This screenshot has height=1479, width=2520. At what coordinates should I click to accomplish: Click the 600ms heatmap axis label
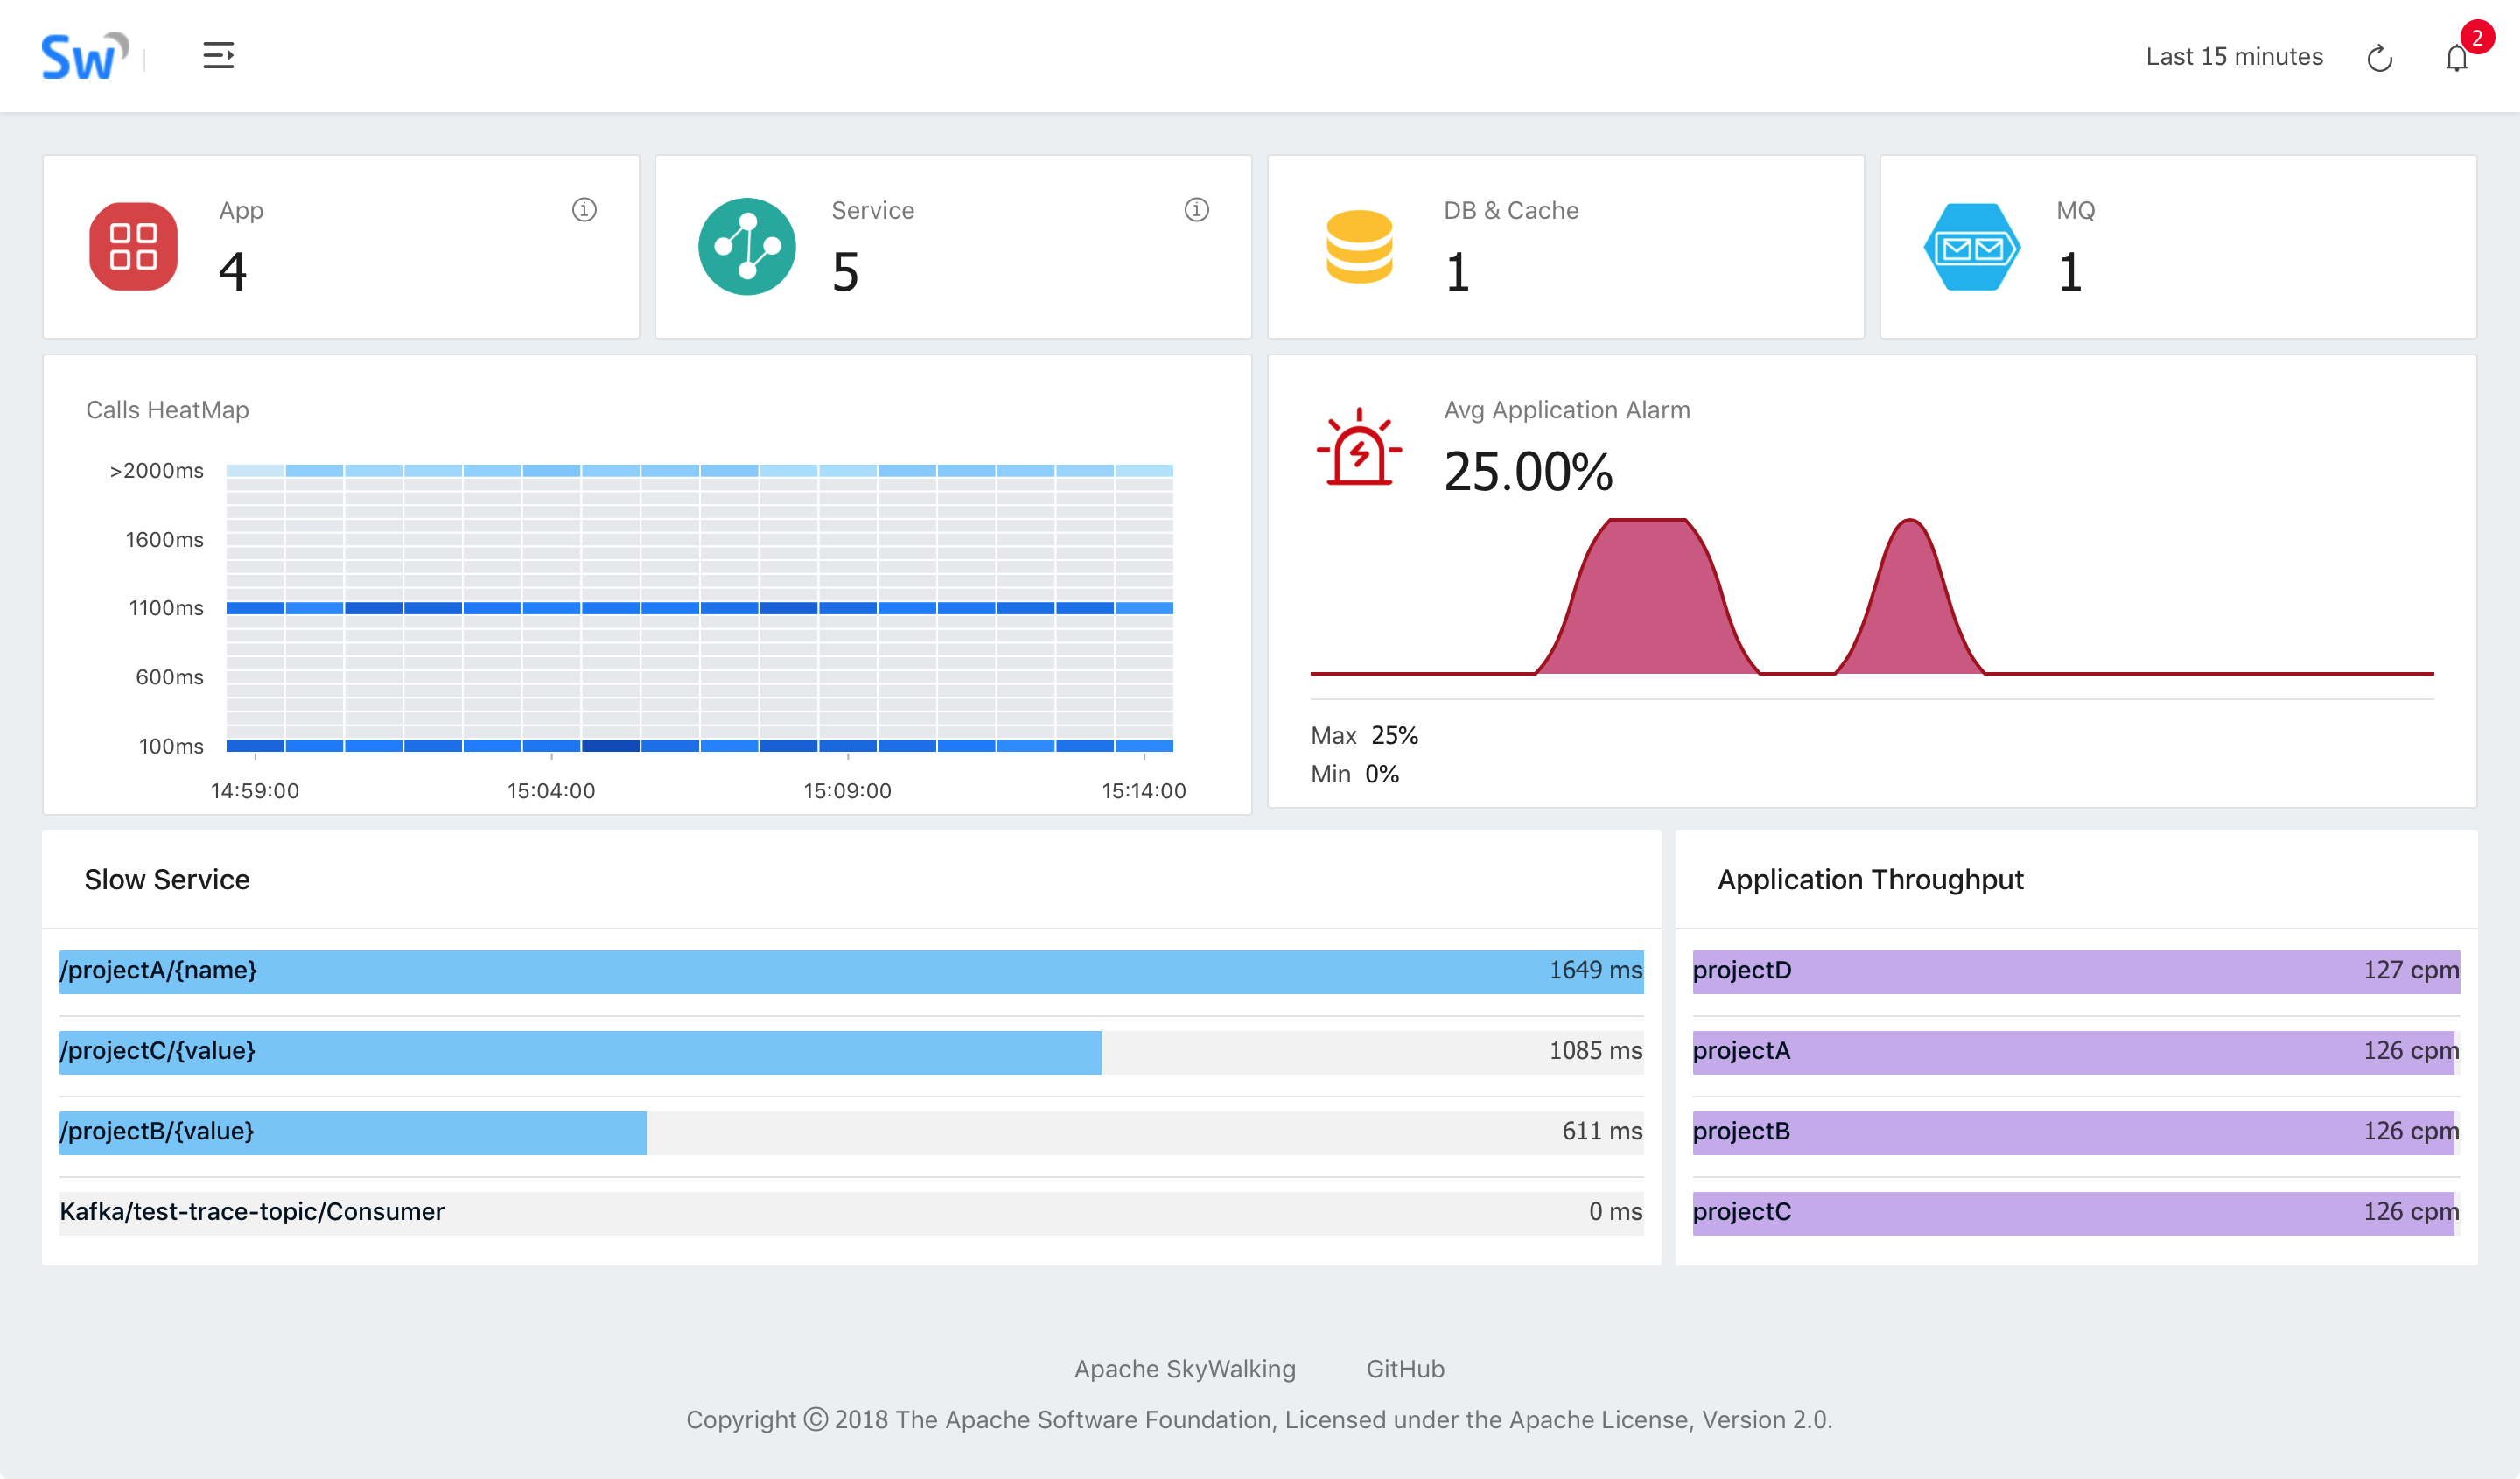tap(169, 677)
